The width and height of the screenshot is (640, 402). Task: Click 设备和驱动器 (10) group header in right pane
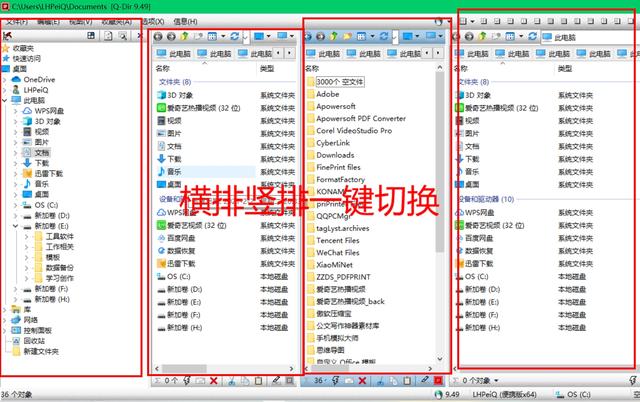tap(486, 199)
